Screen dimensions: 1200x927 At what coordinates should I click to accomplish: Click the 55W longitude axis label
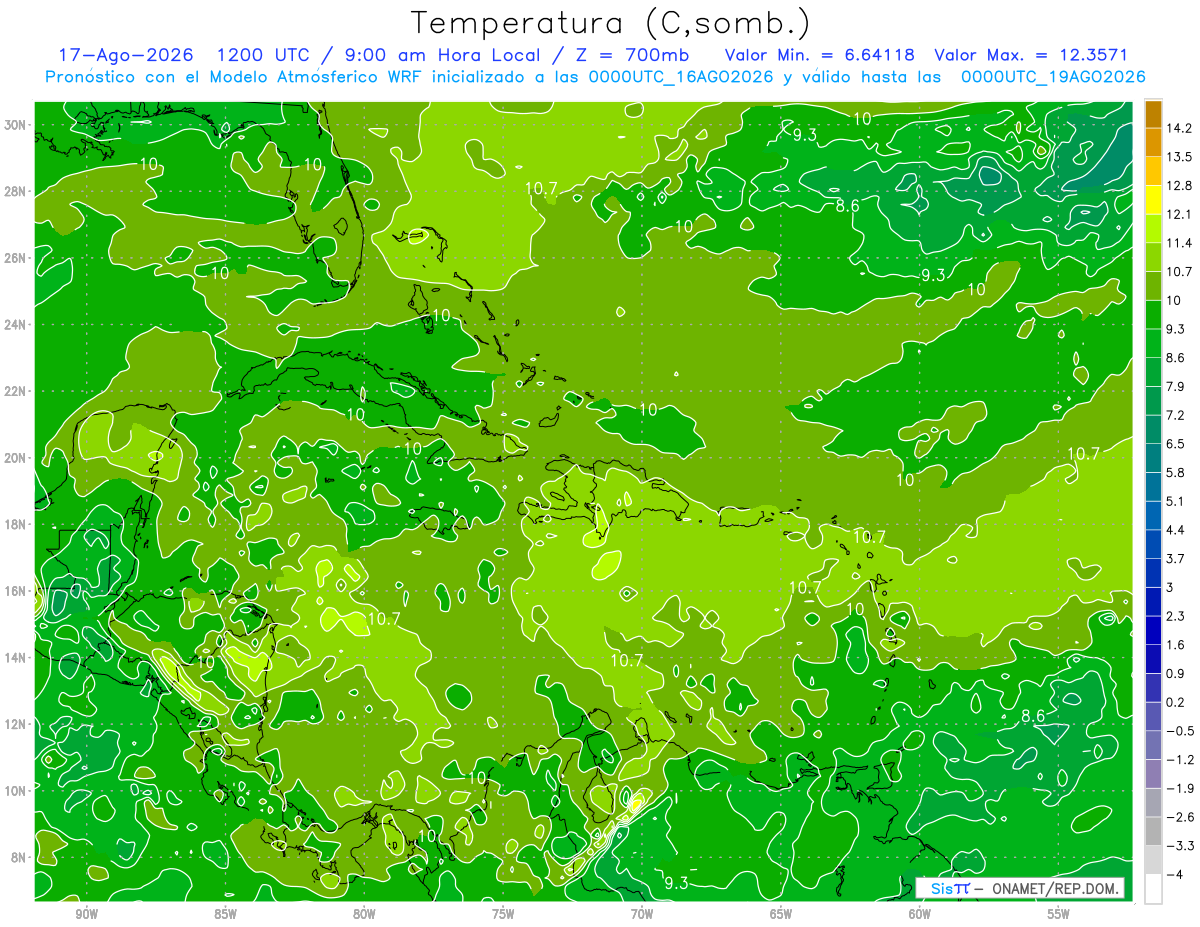tap(1059, 914)
